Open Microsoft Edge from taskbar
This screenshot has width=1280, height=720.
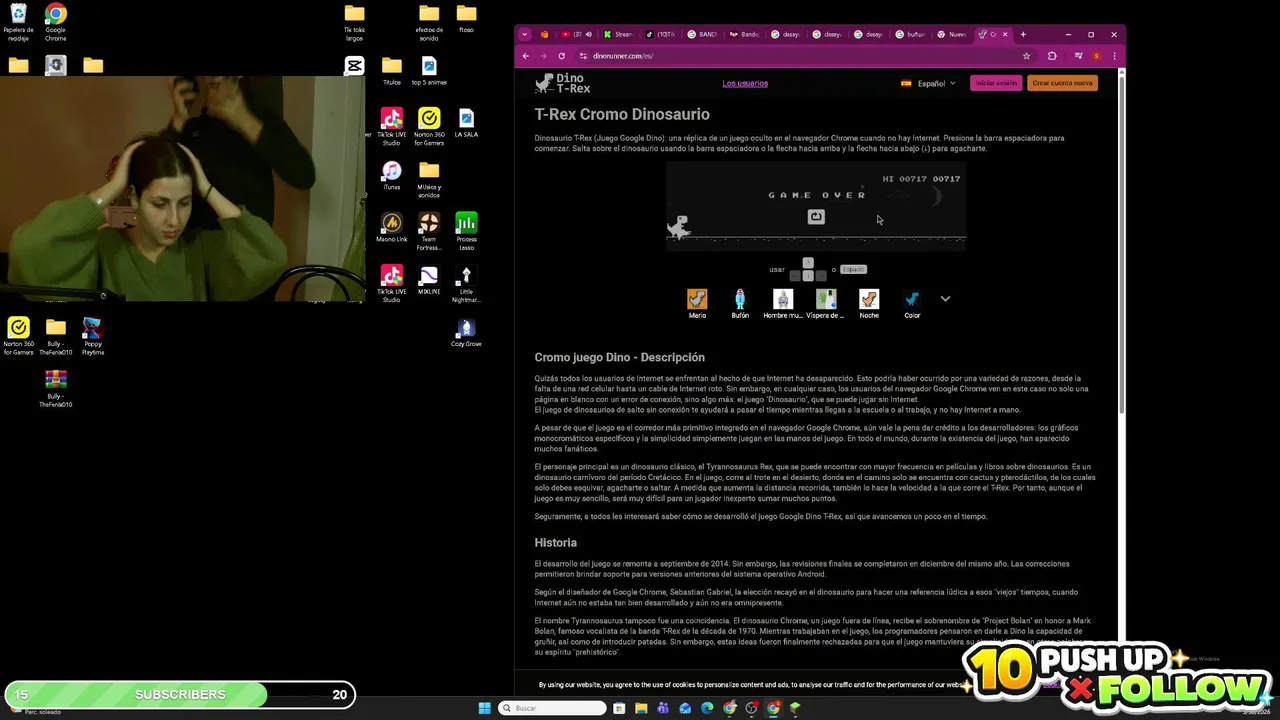(x=707, y=708)
